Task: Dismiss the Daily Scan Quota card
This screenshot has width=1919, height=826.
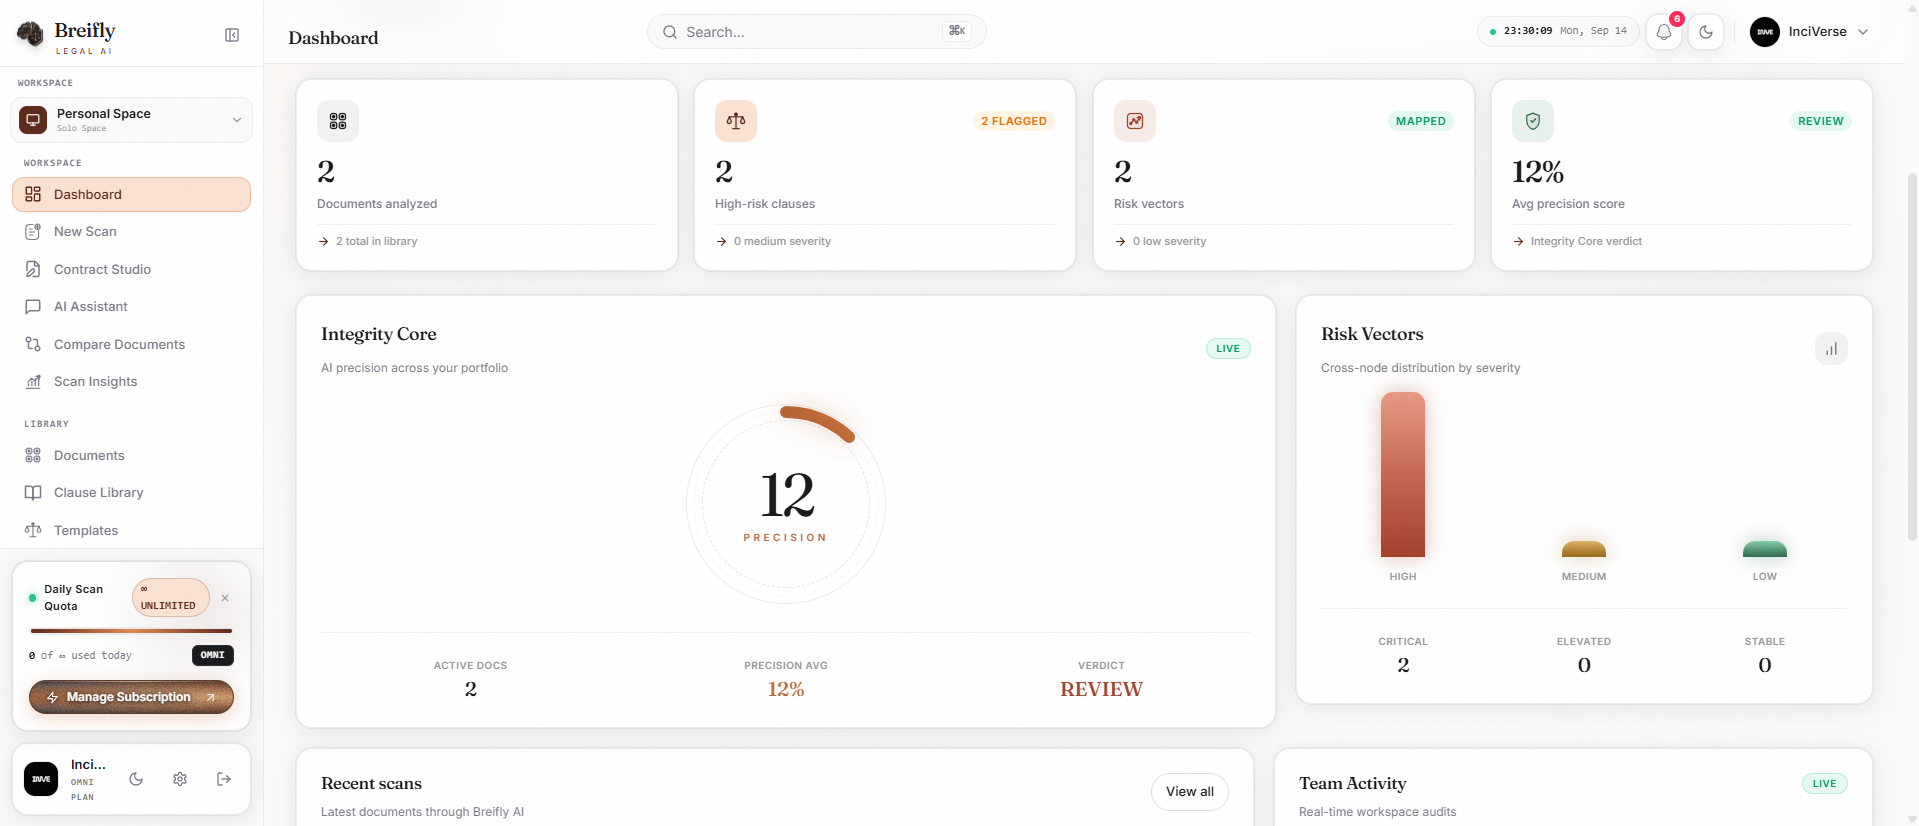Action: (225, 598)
